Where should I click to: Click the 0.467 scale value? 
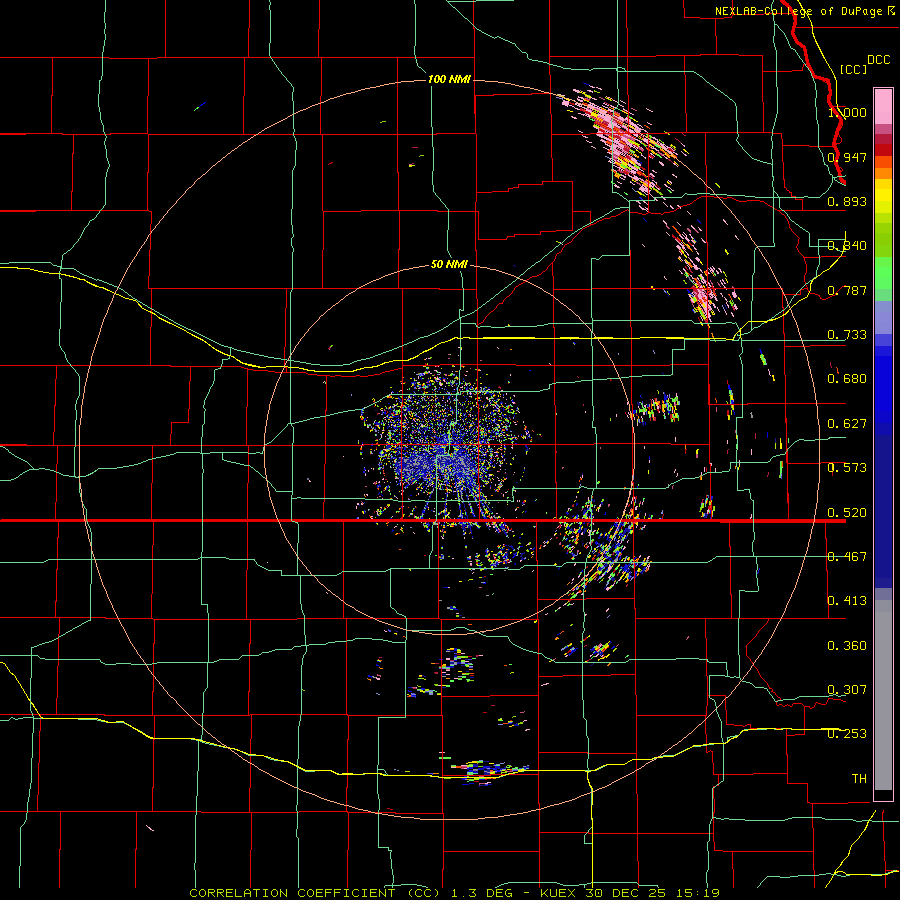pyautogui.click(x=847, y=557)
